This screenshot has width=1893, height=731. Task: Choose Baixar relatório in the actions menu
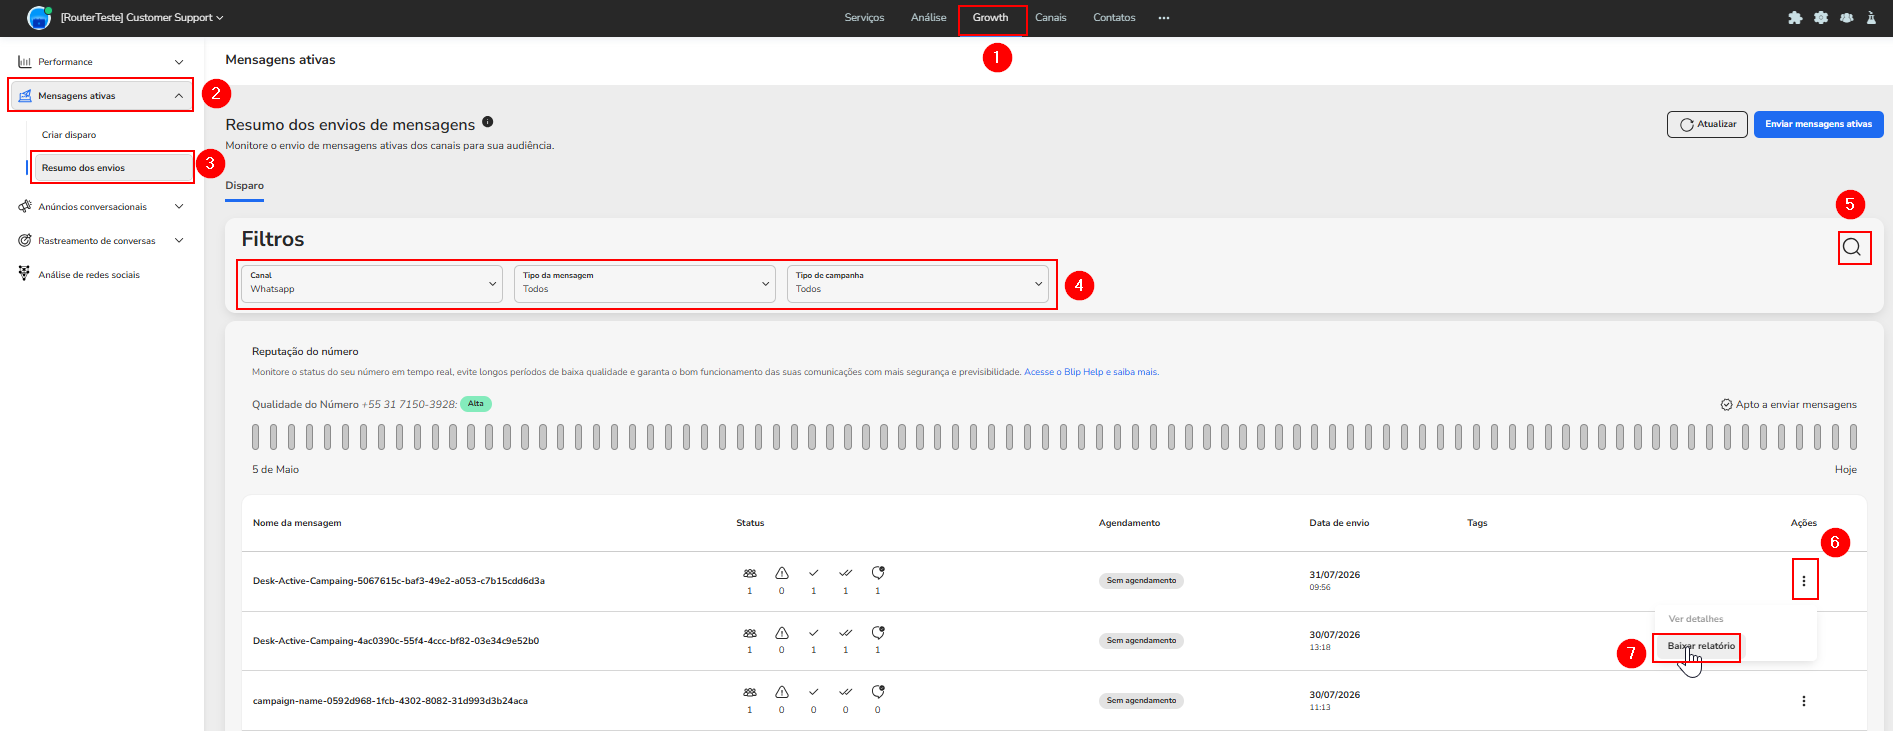tap(1701, 646)
